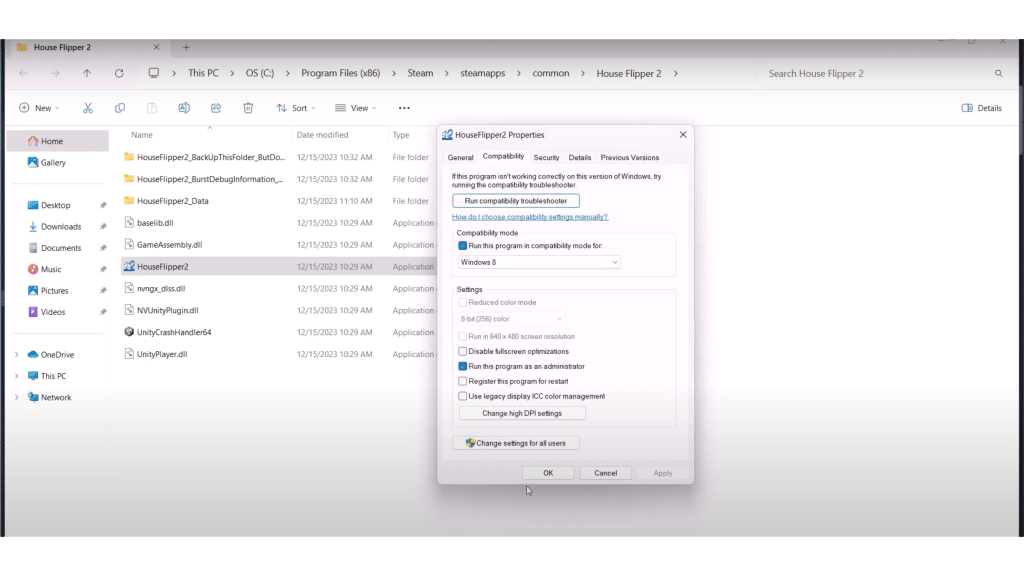This screenshot has width=1024, height=576.
Task: Open the See more ellipsis menu
Action: click(404, 108)
